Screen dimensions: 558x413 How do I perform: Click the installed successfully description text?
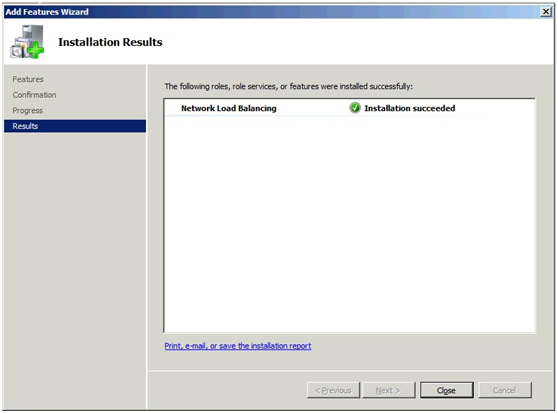pos(289,86)
